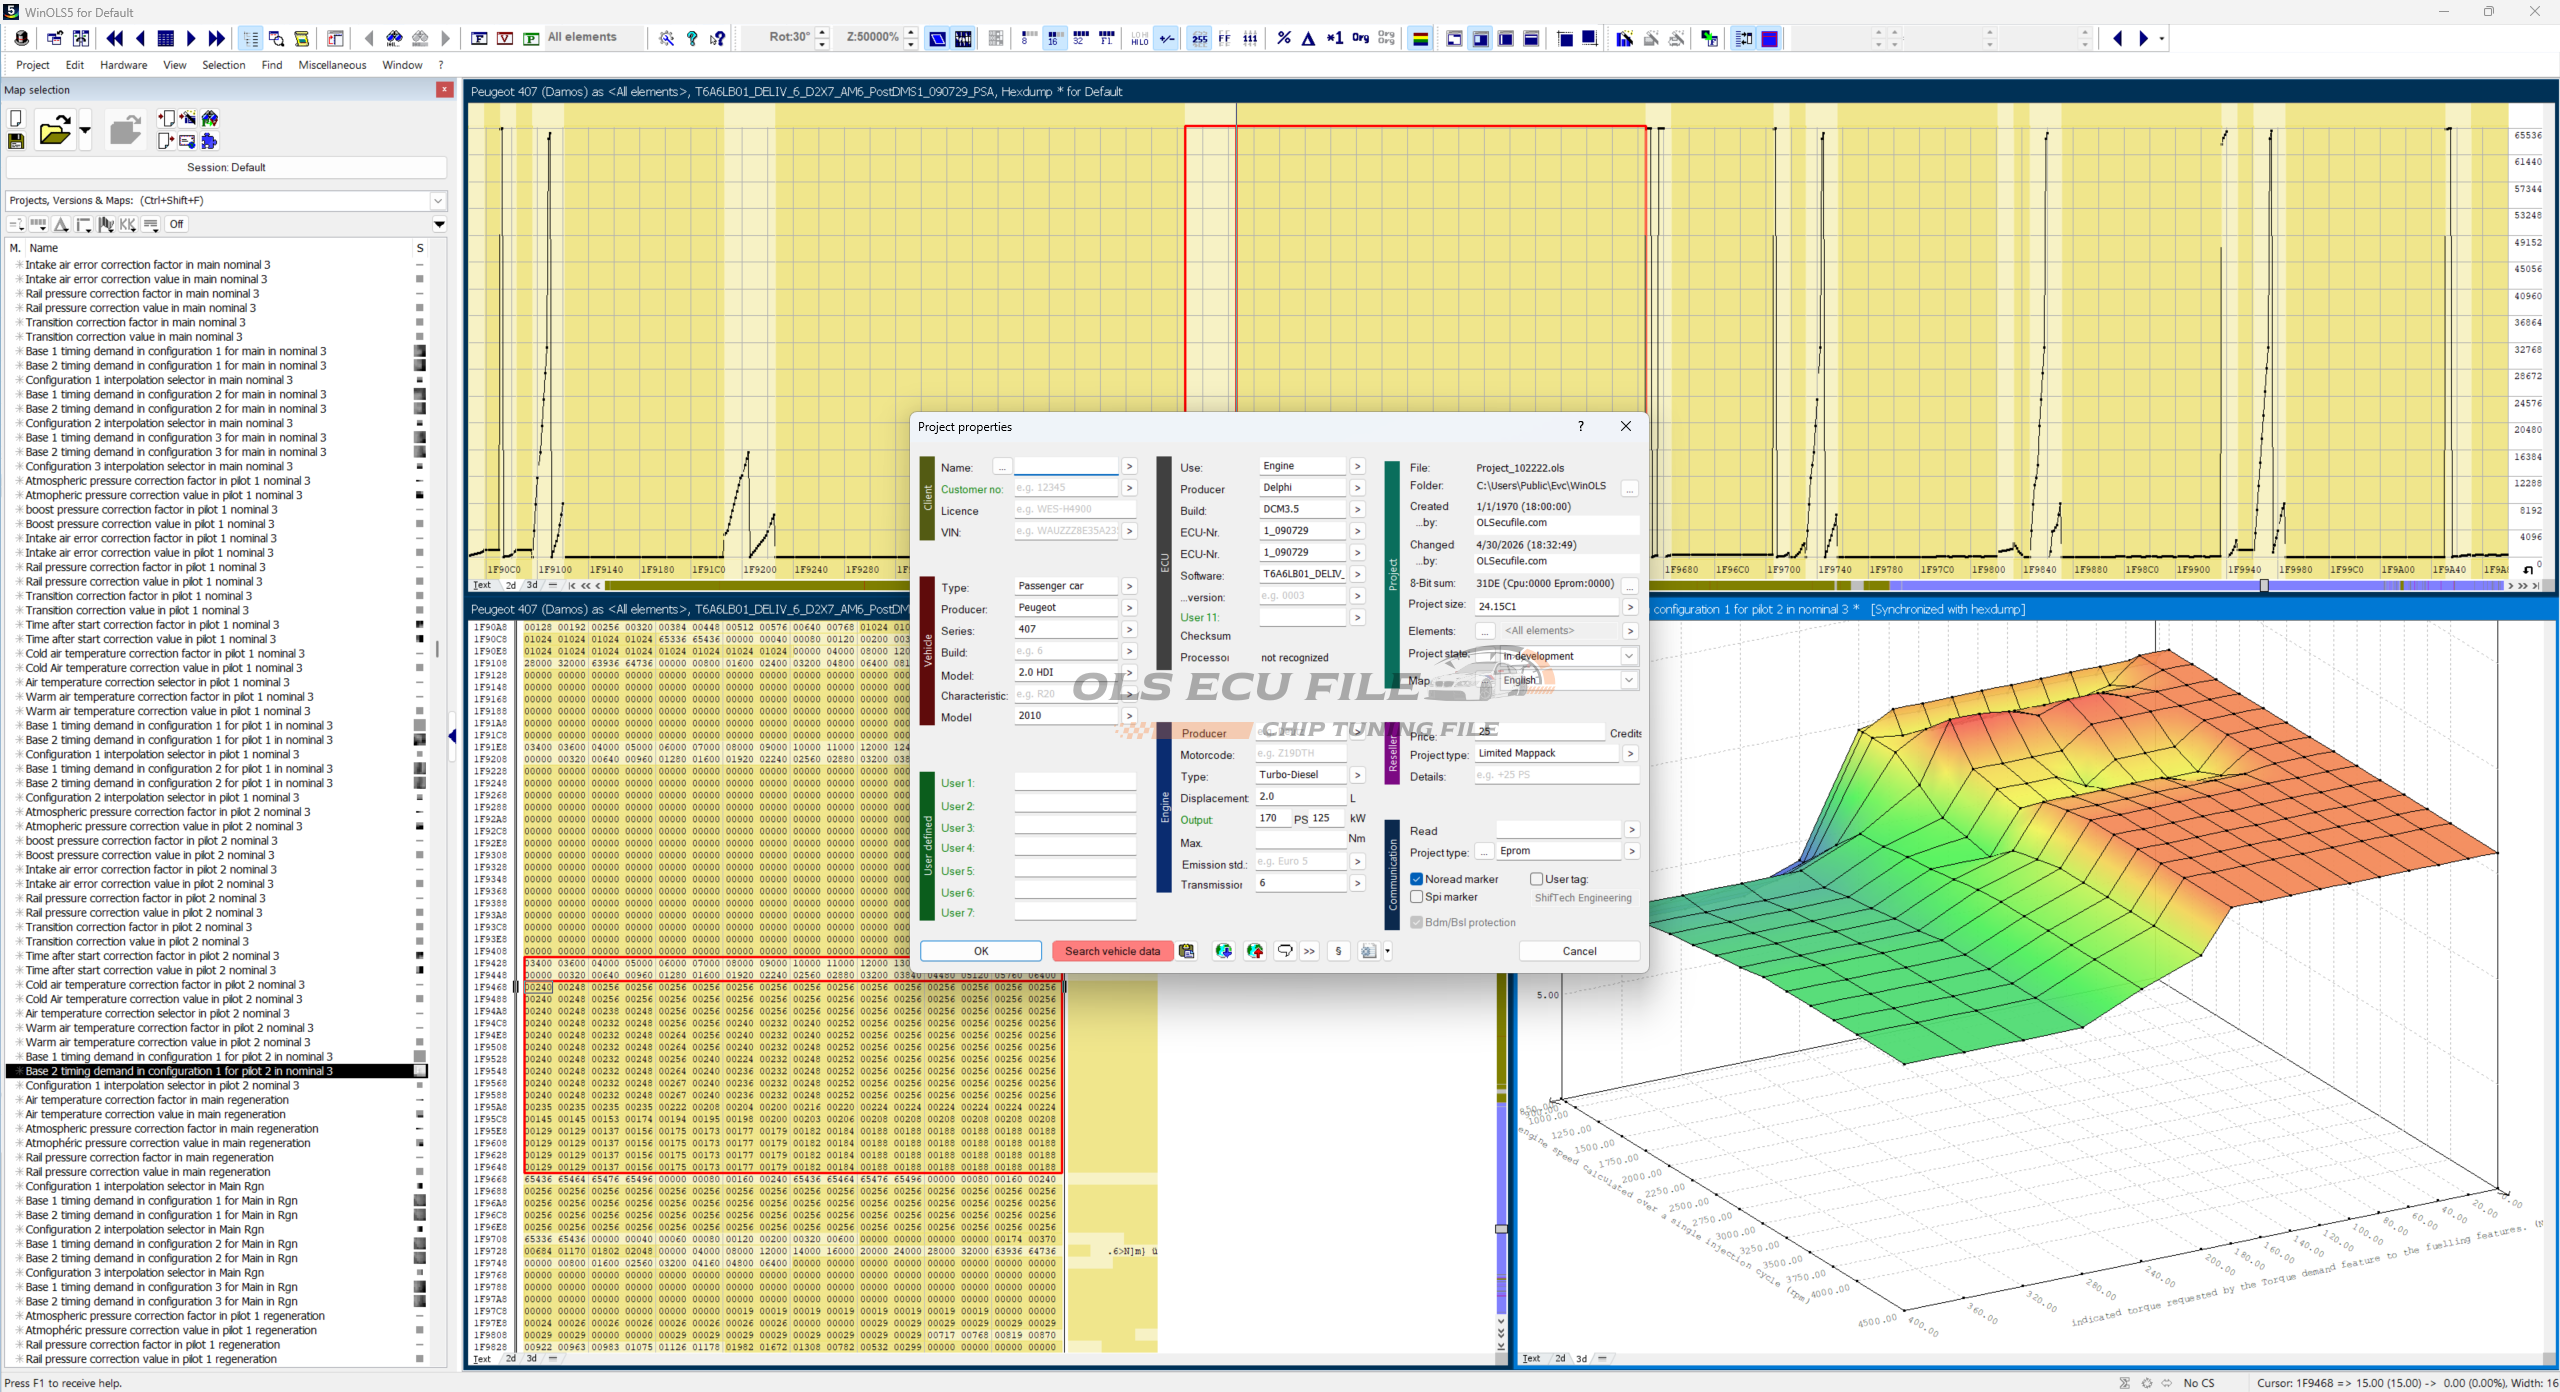Image resolution: width=2560 pixels, height=1392 pixels.
Task: Click the Transmission value field showing 6
Action: click(x=1301, y=883)
